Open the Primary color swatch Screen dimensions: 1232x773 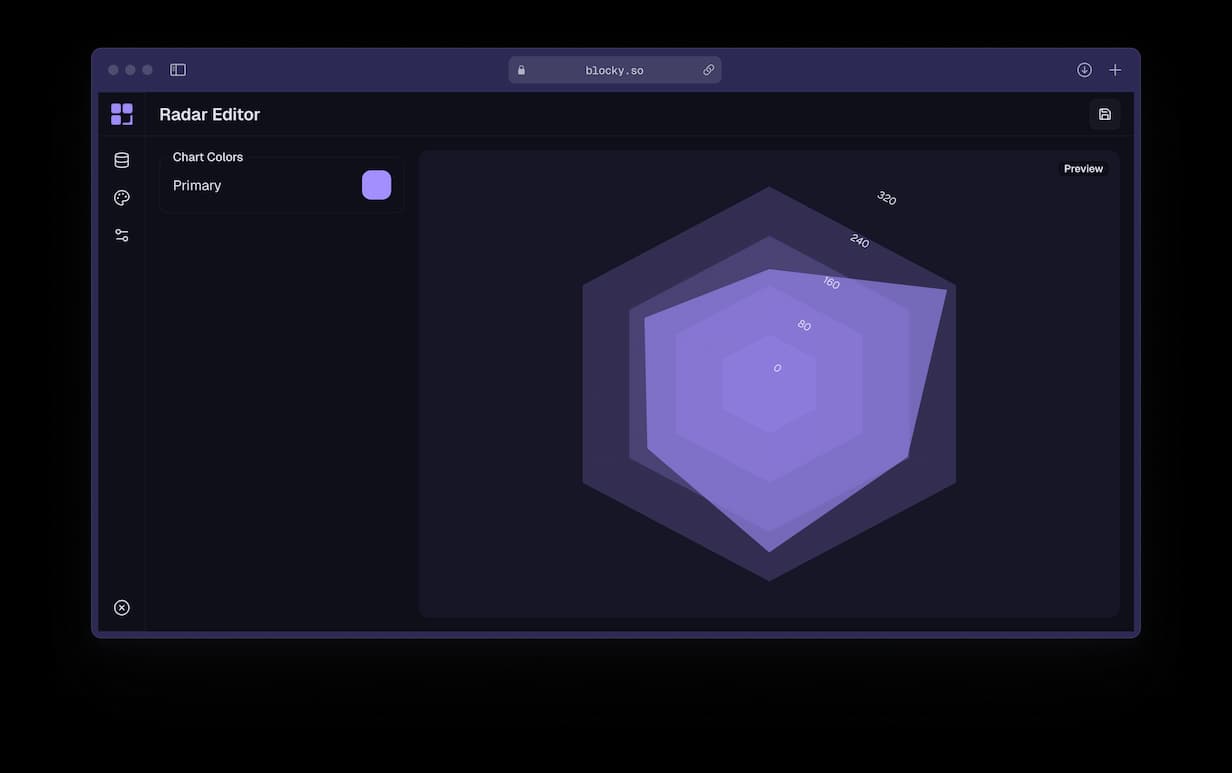[x=376, y=185]
